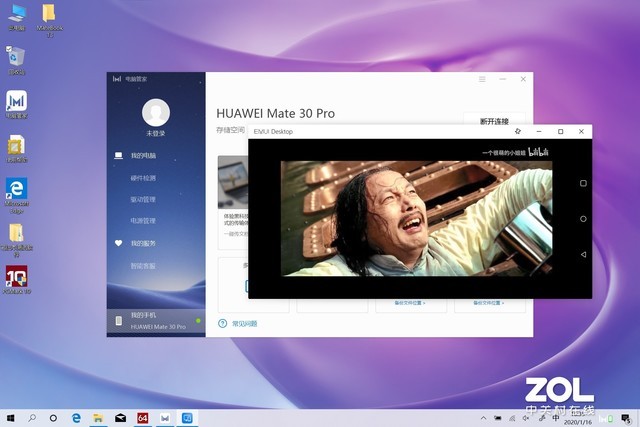Image resolution: width=640 pixels, height=427 pixels.
Task: Select 电源管理 menu item
Action: (x=143, y=220)
